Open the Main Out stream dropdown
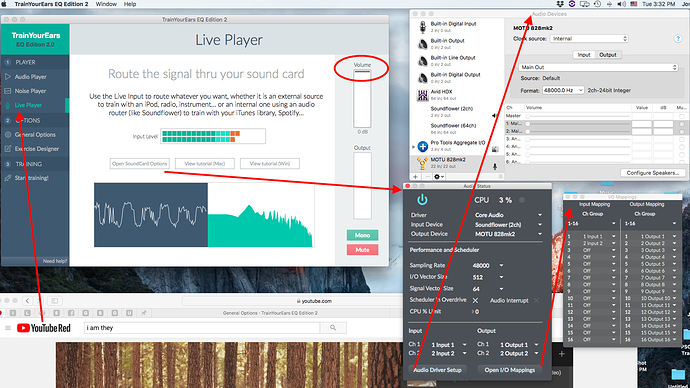Image resolution: width=690 pixels, height=388 pixels. pyautogui.click(x=598, y=67)
